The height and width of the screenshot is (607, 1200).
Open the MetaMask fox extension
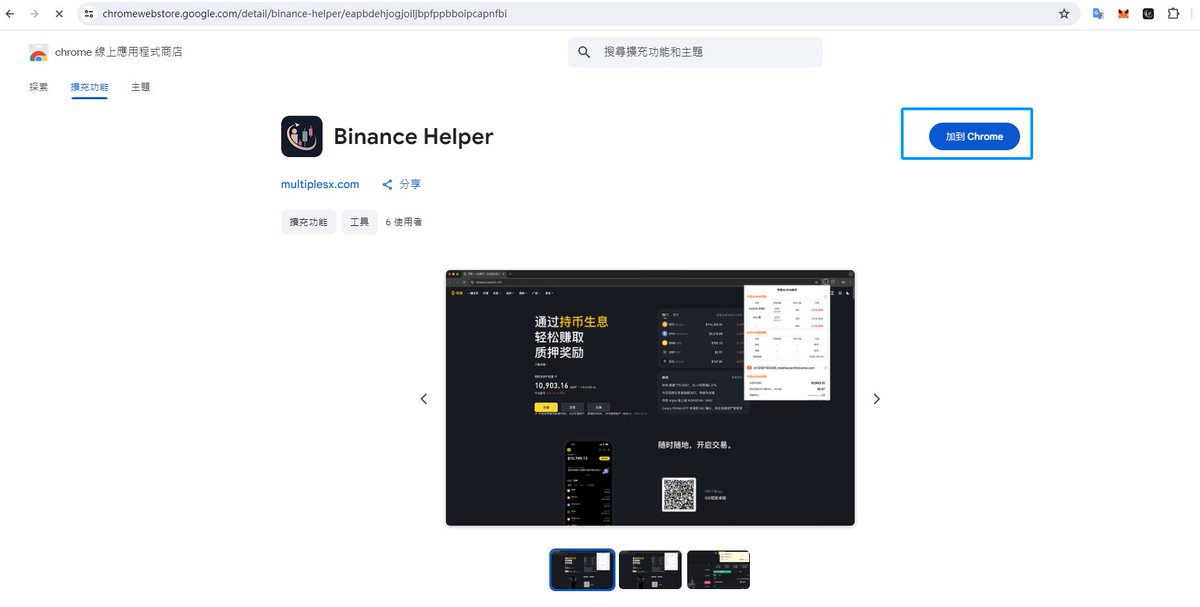click(x=1123, y=14)
